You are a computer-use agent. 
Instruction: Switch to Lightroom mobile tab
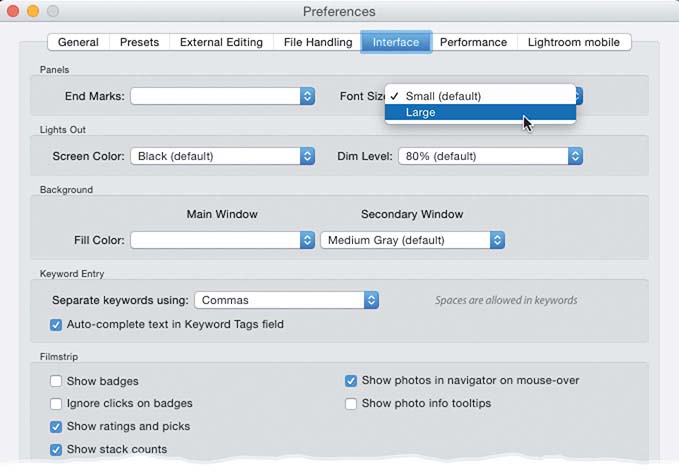[x=574, y=42]
